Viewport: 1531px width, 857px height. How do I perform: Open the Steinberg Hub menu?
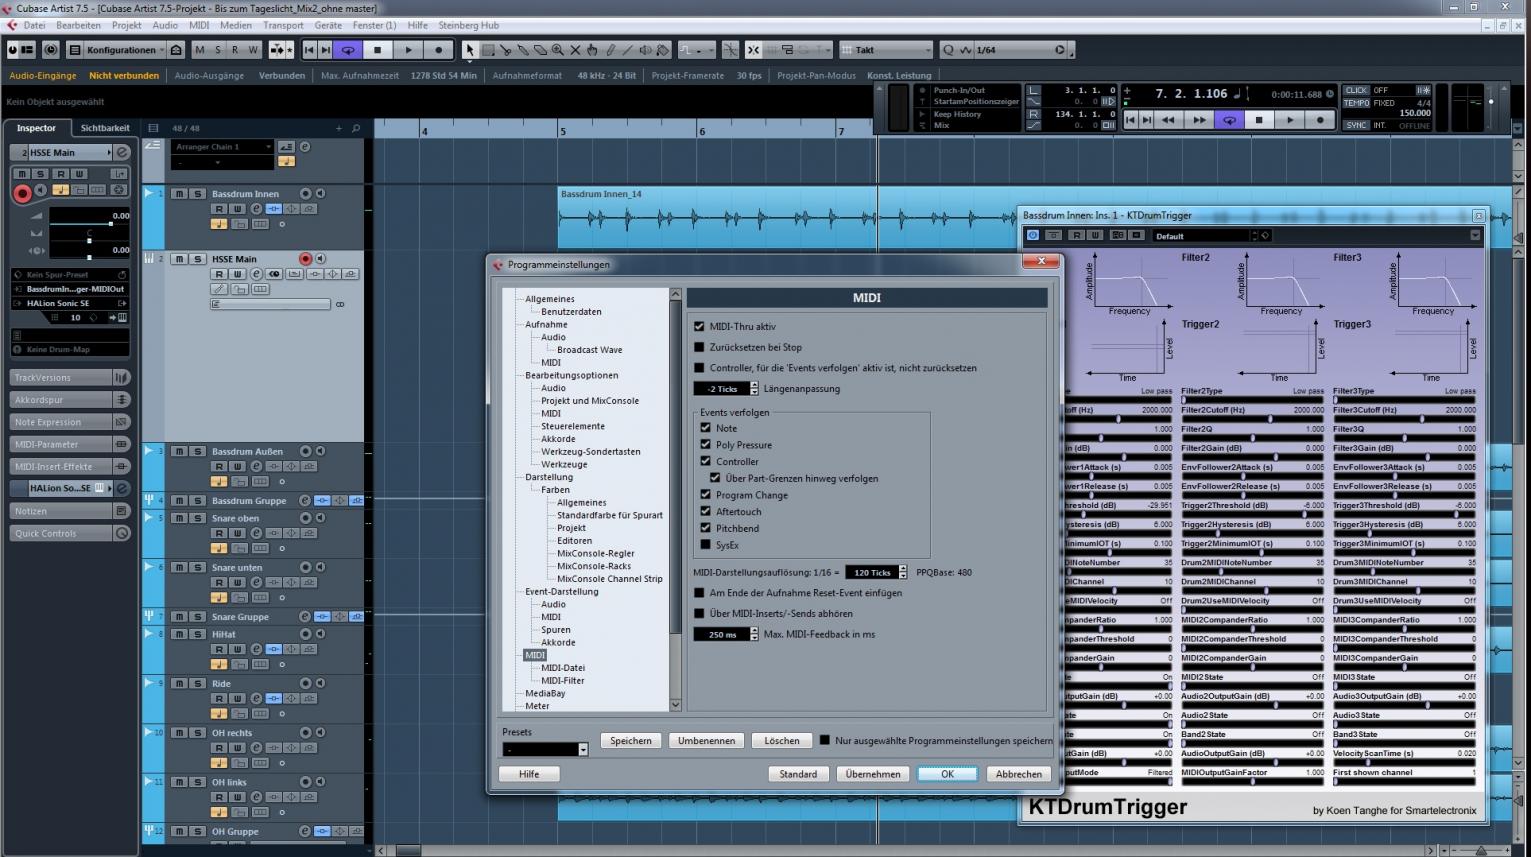[x=469, y=25]
